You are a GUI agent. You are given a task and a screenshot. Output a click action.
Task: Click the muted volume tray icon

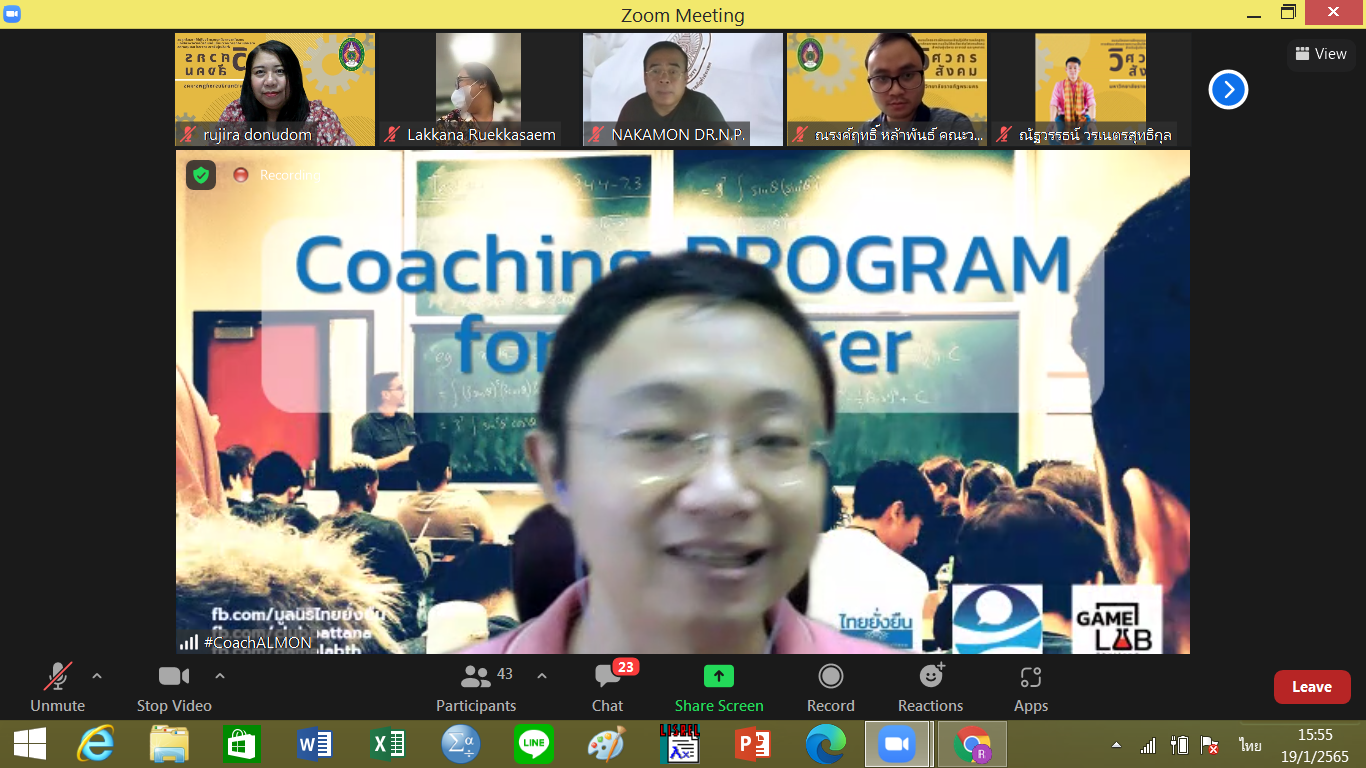tap(1210, 745)
